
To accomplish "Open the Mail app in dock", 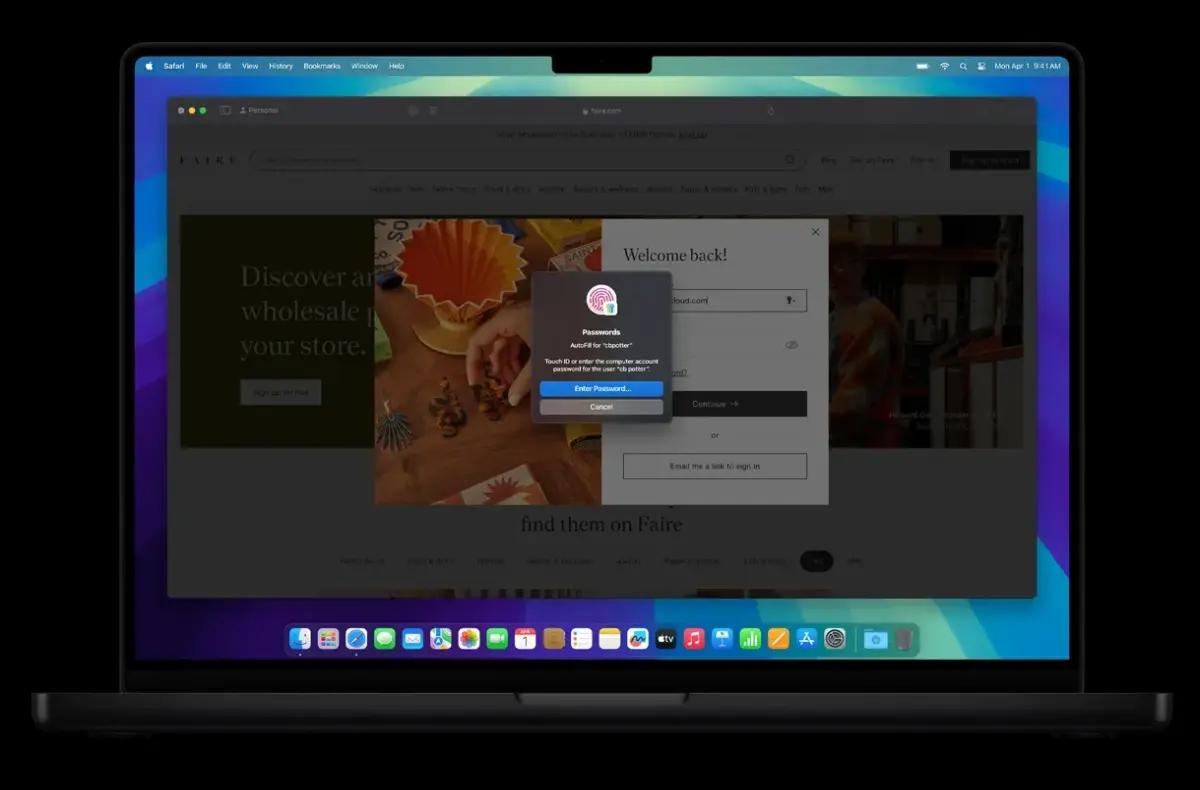I will point(413,639).
